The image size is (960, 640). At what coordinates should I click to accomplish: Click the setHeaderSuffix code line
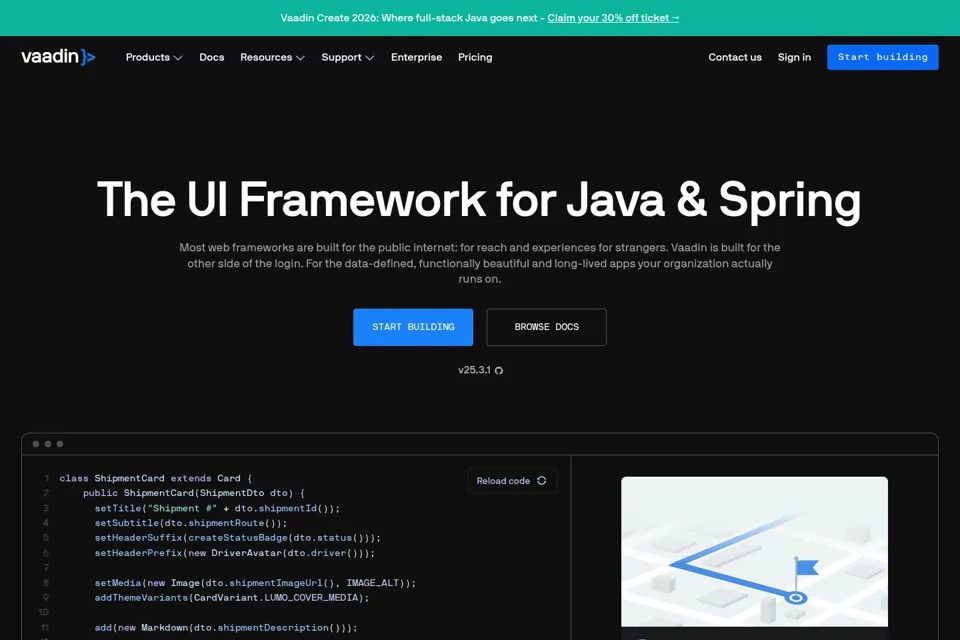click(x=238, y=538)
